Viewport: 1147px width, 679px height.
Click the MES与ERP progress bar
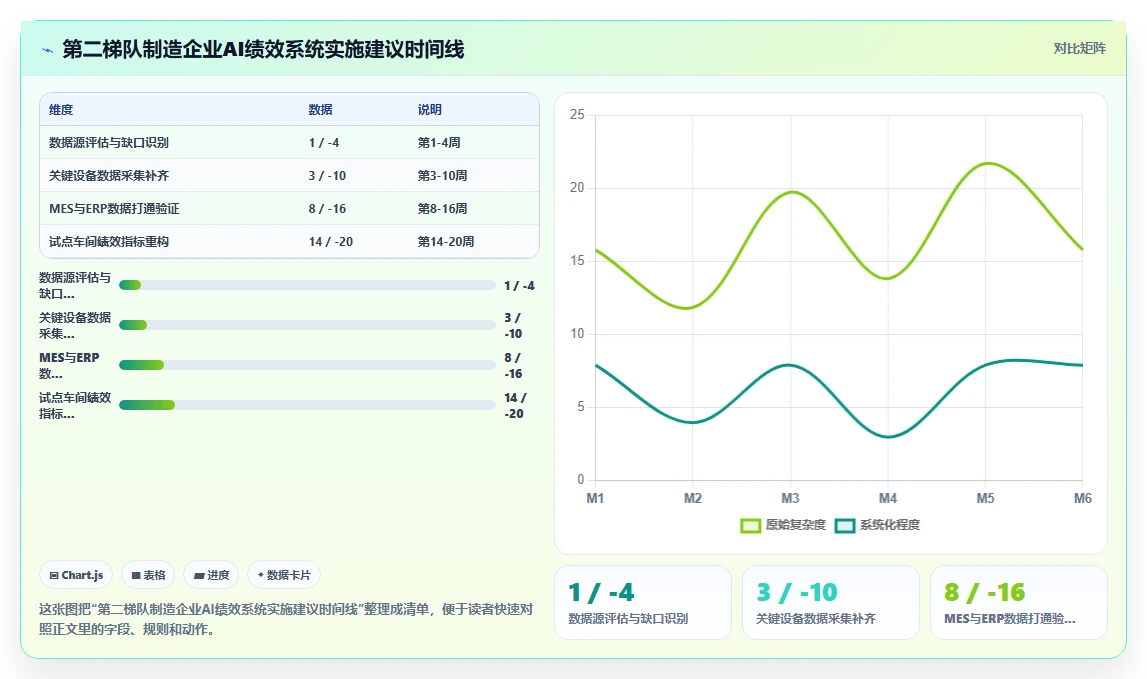pyautogui.click(x=307, y=365)
